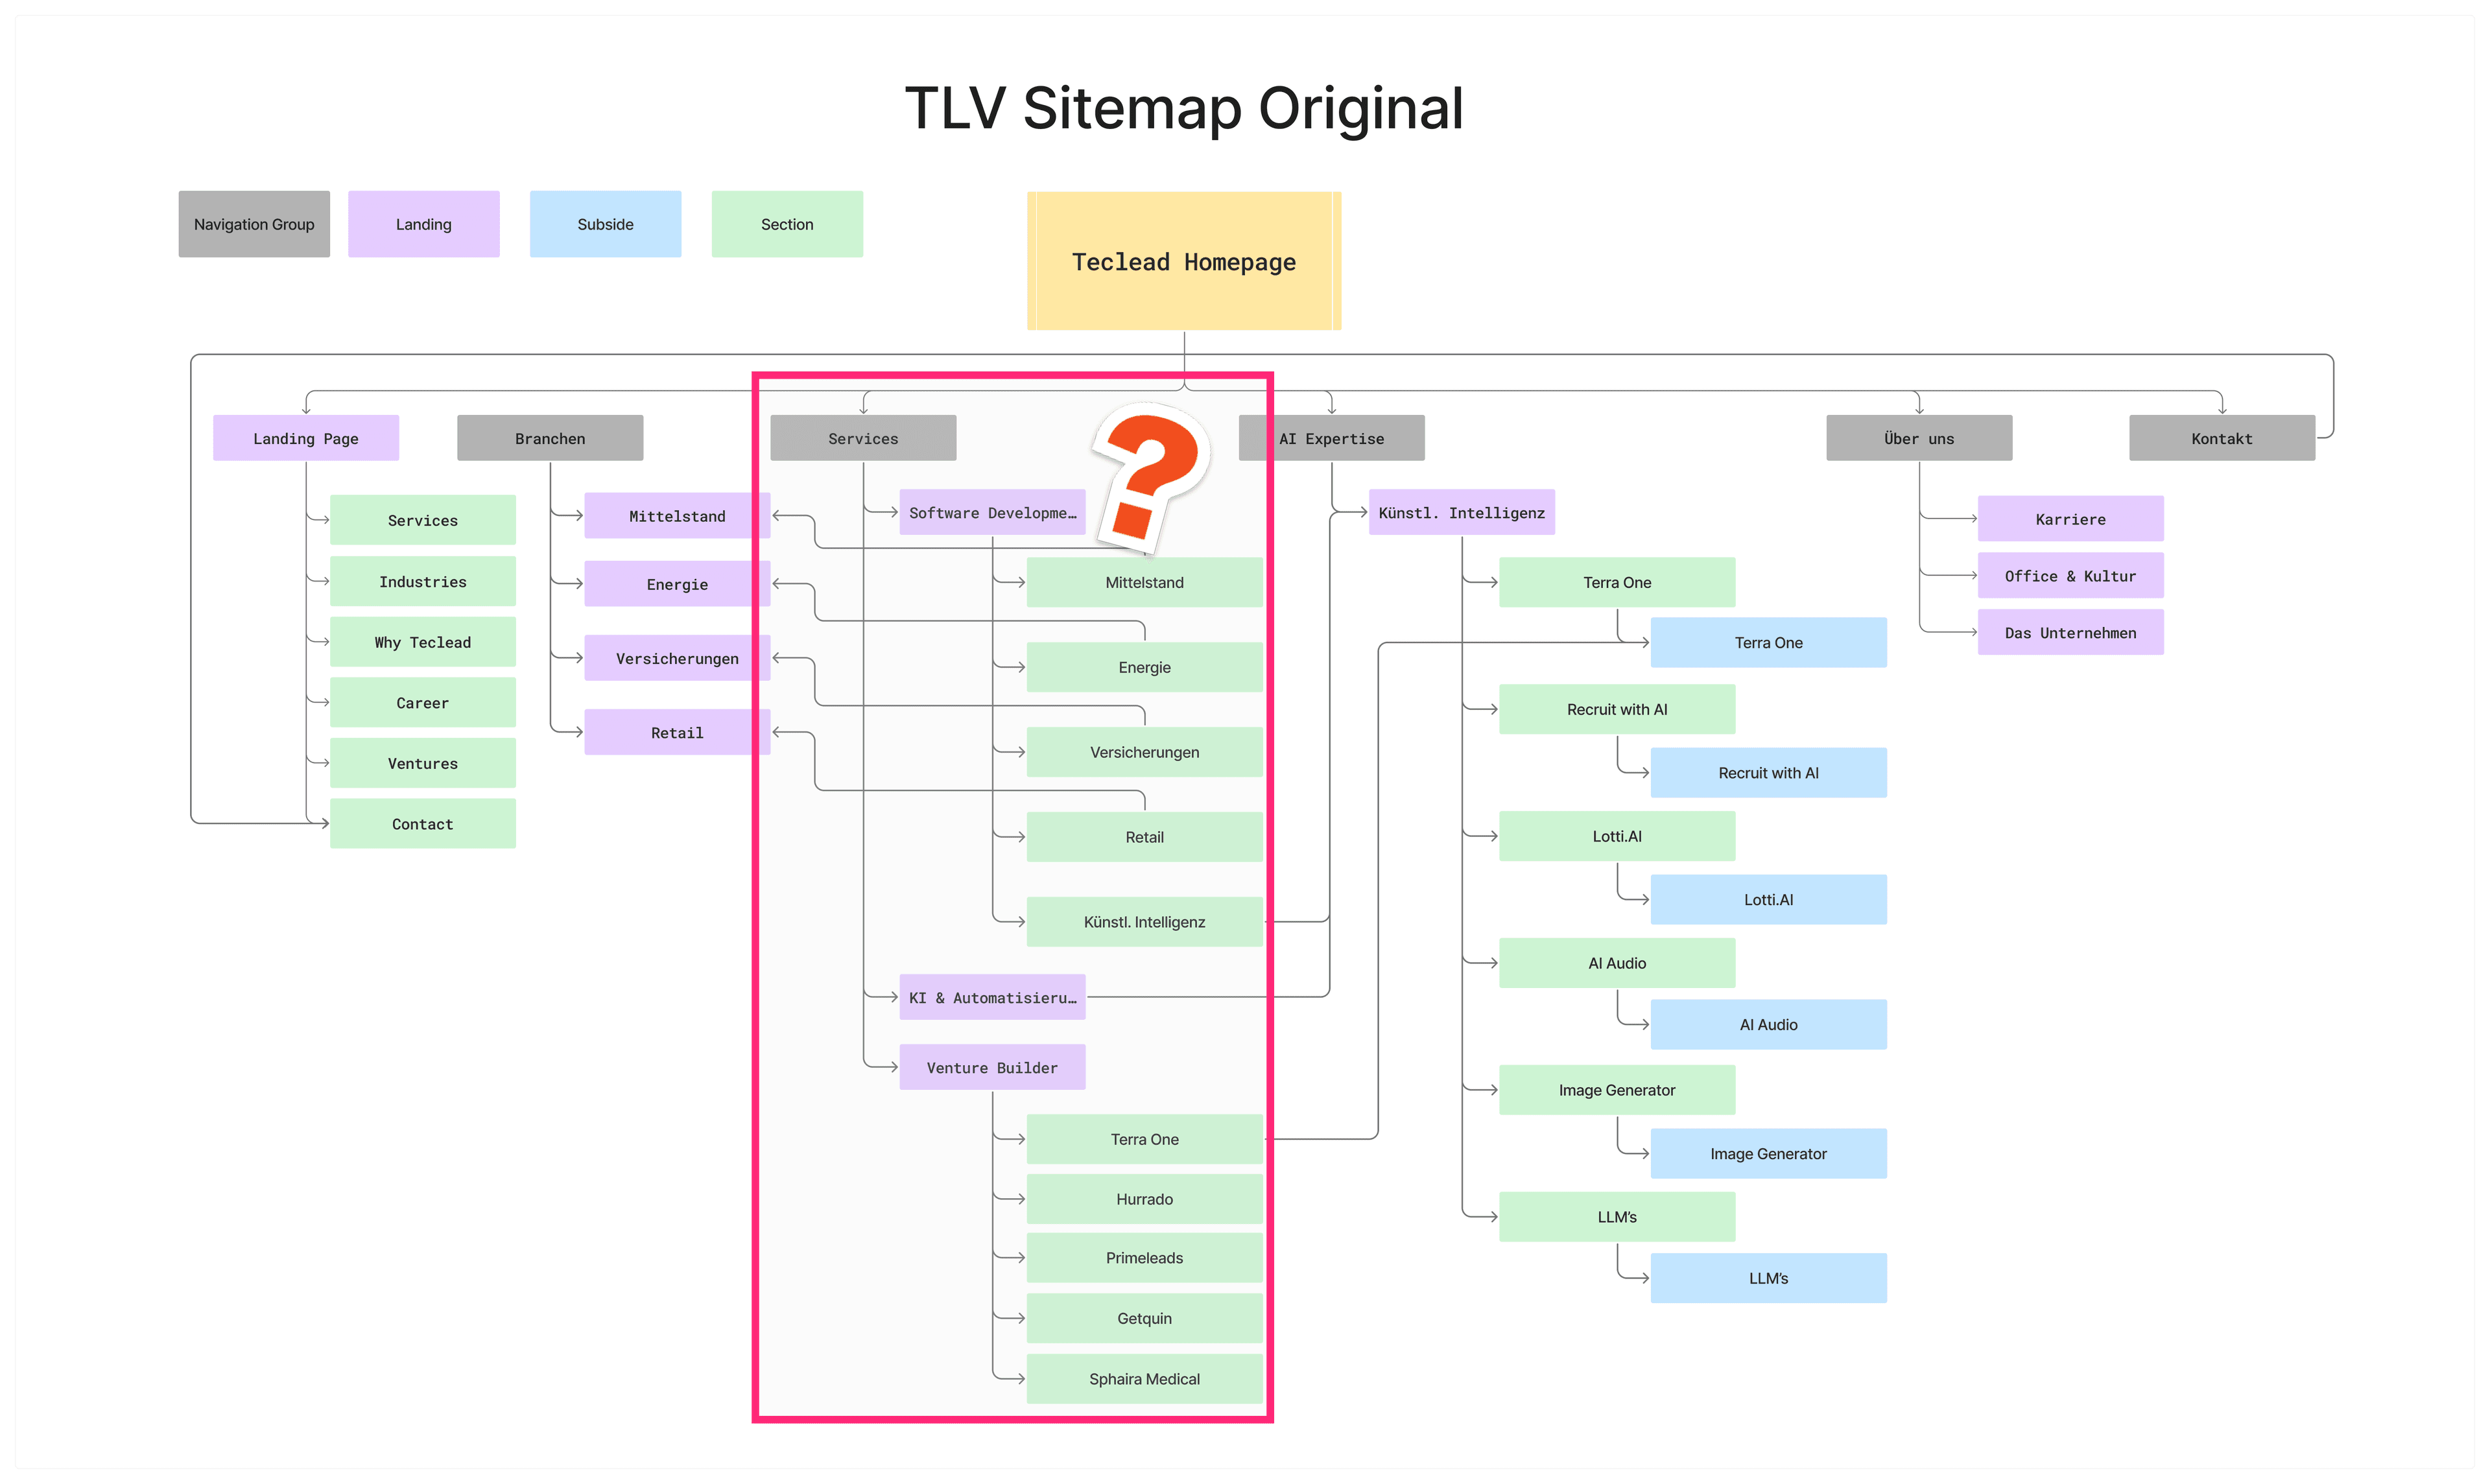Click the Getquin section box
2490x1484 pixels.
(x=1145, y=1318)
